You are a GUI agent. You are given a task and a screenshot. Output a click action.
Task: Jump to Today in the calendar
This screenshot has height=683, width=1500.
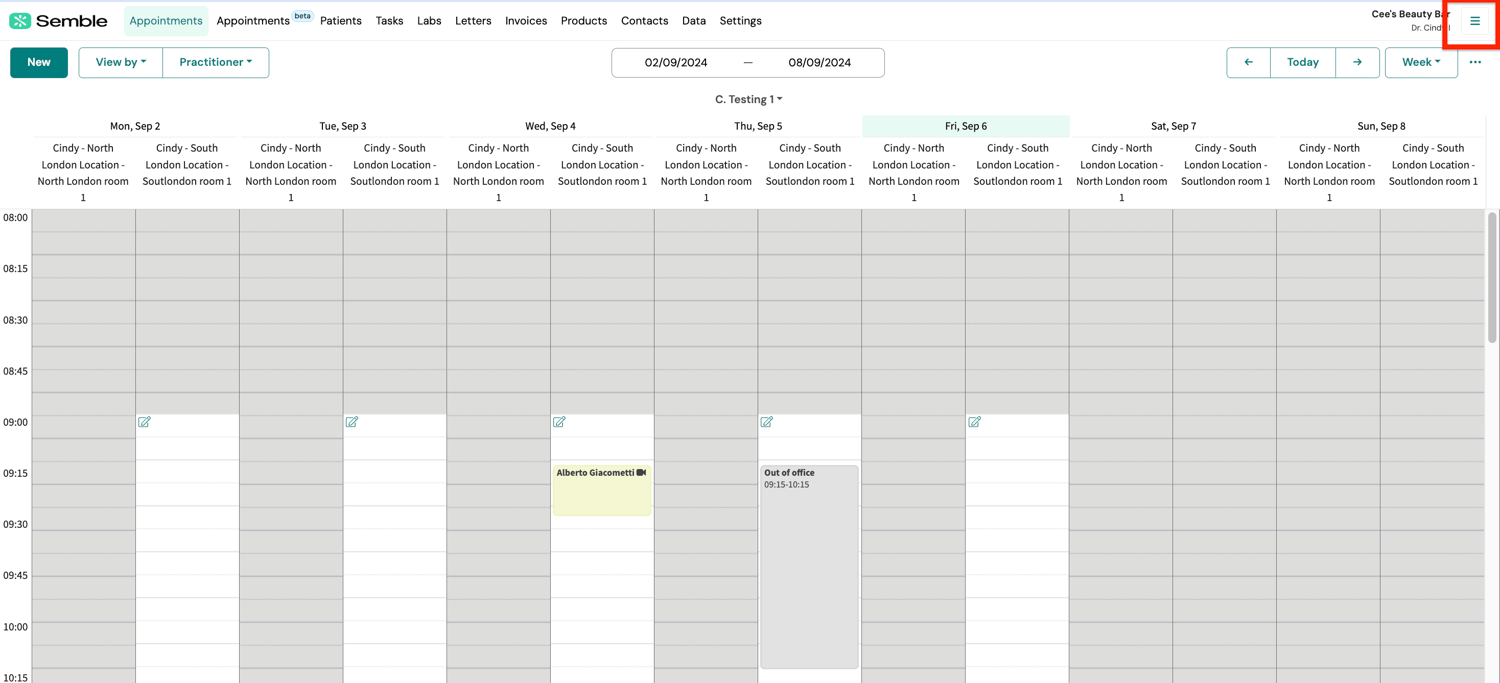[1302, 62]
